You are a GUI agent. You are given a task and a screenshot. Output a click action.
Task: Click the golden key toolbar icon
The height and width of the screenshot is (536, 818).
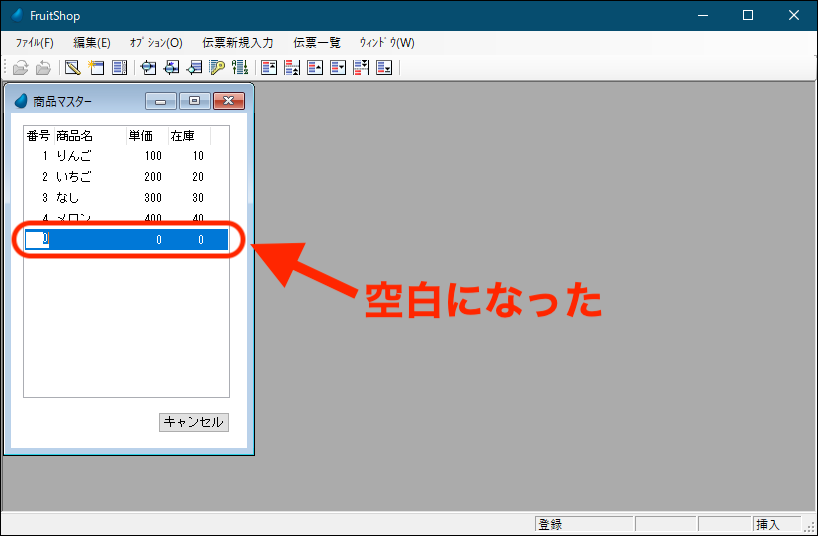(x=217, y=68)
